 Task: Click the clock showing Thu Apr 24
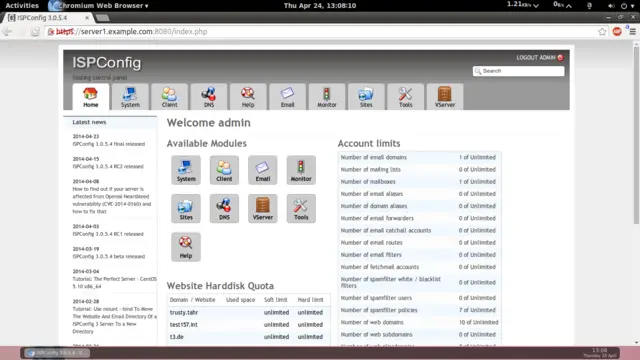click(x=320, y=5)
